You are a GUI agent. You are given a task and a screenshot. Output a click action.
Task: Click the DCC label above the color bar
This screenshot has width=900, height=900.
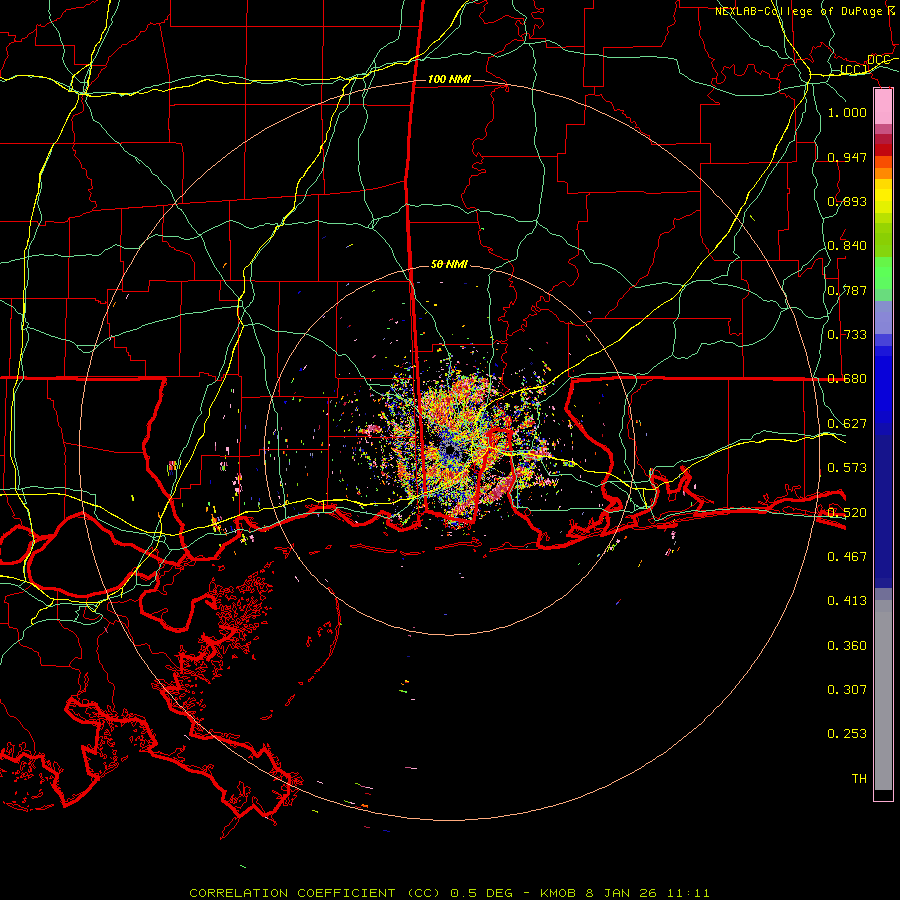(x=879, y=60)
